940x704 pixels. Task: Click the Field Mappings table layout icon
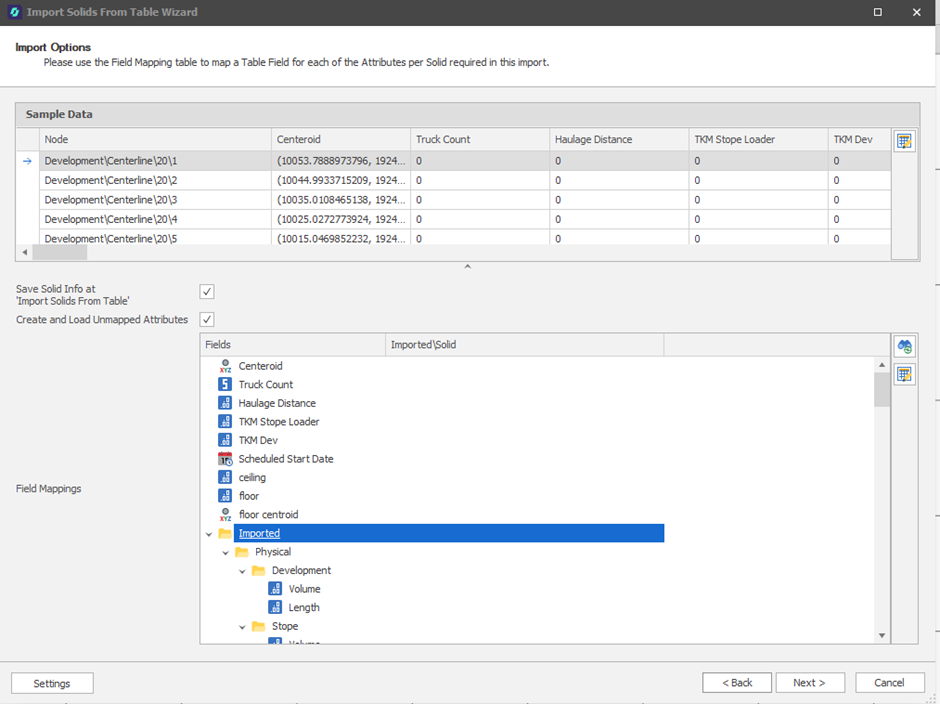(x=904, y=374)
